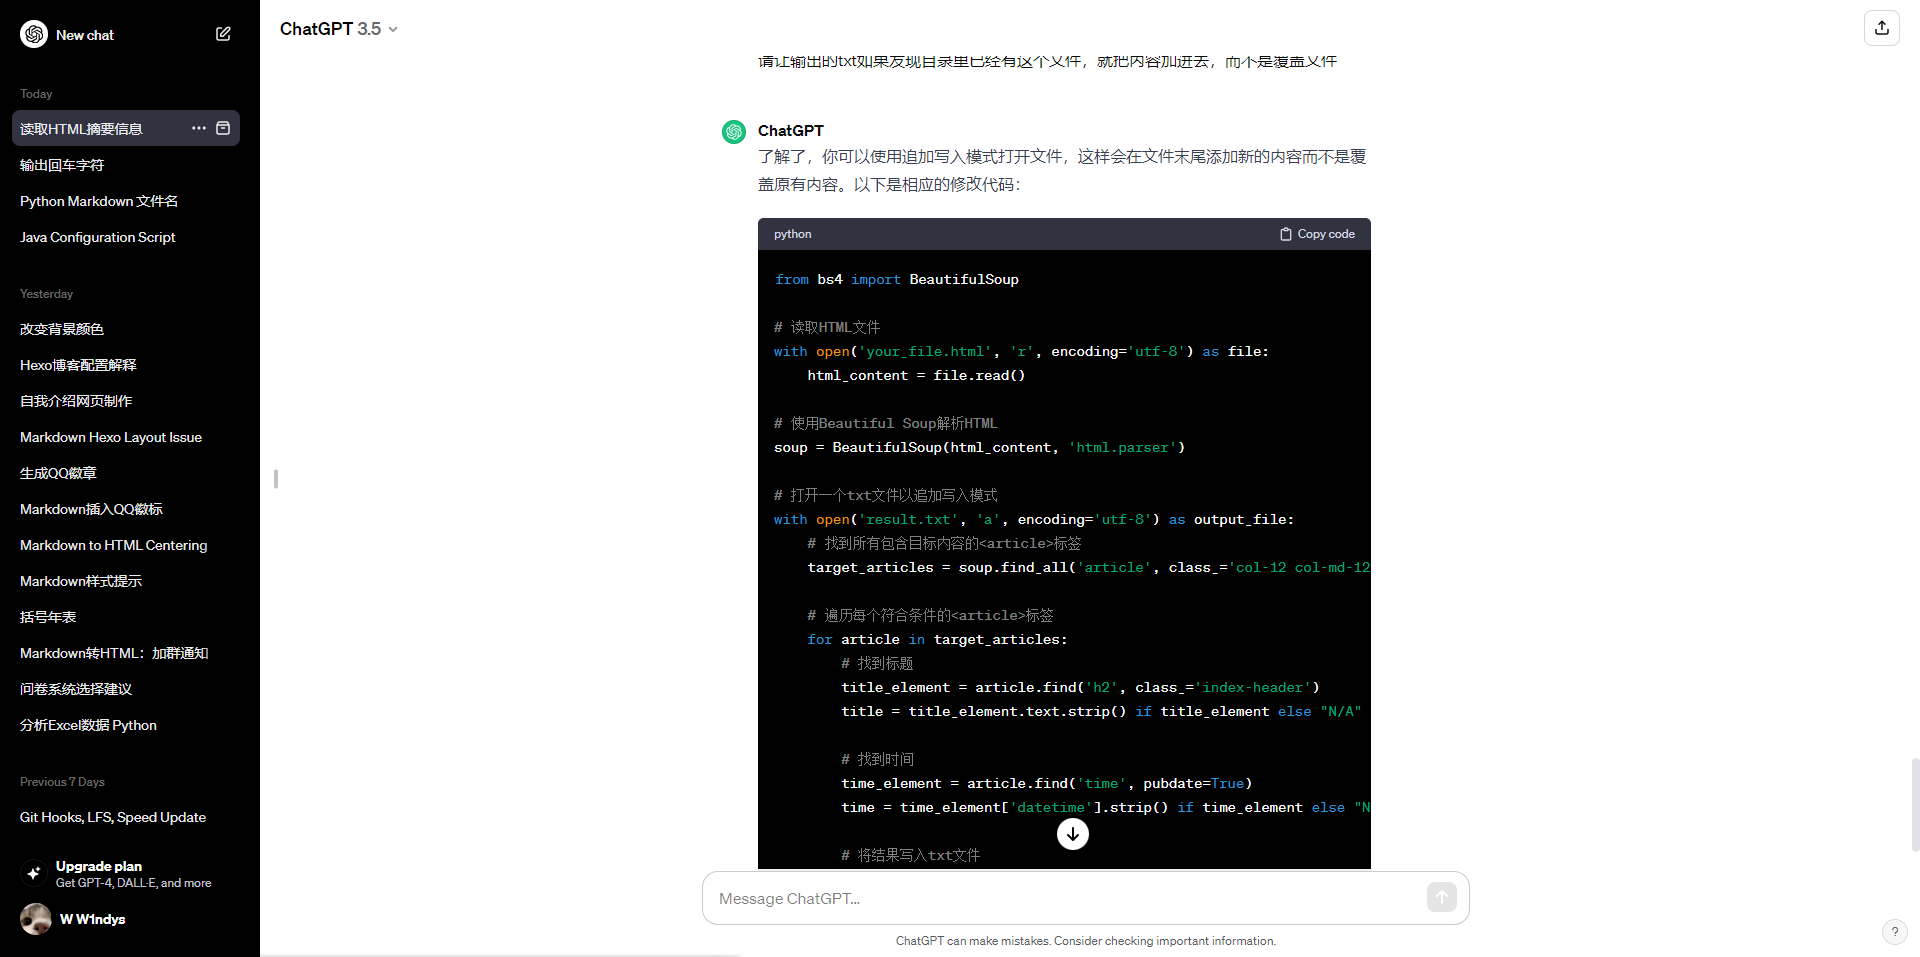This screenshot has height=957, width=1920.
Task: Click the send message arrow button
Action: [1442, 898]
